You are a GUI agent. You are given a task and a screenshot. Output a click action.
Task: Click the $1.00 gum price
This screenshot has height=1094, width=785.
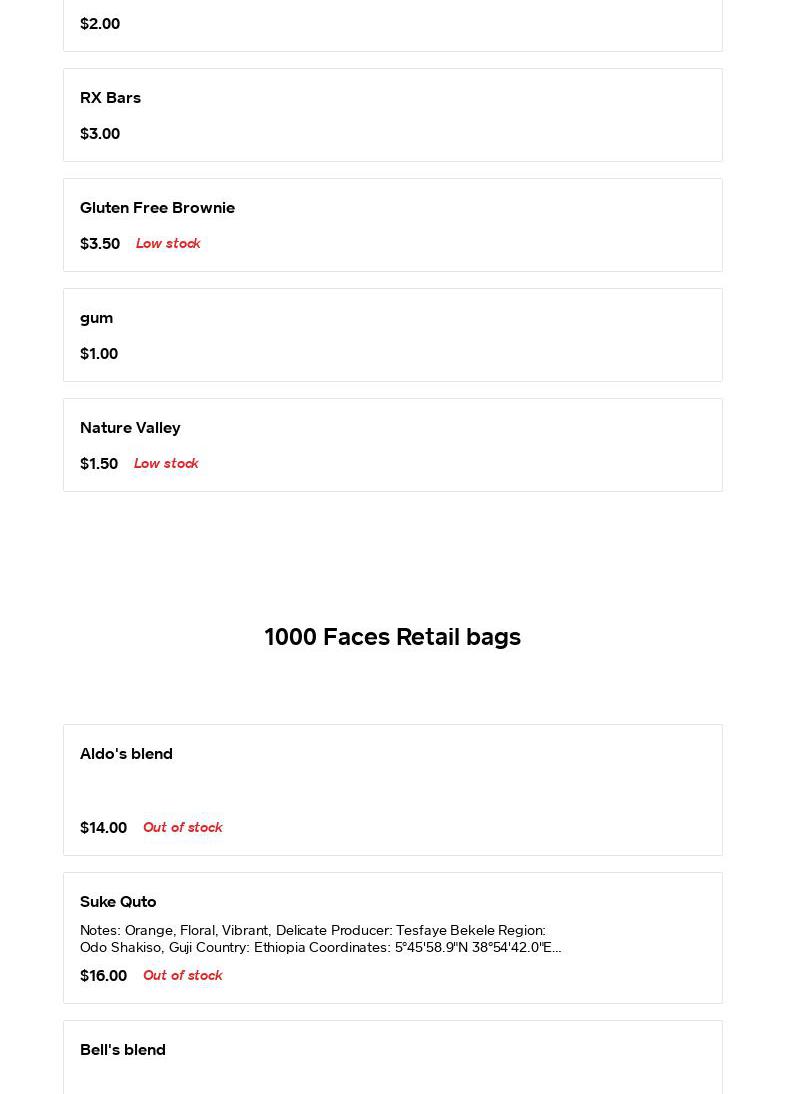[x=99, y=354]
